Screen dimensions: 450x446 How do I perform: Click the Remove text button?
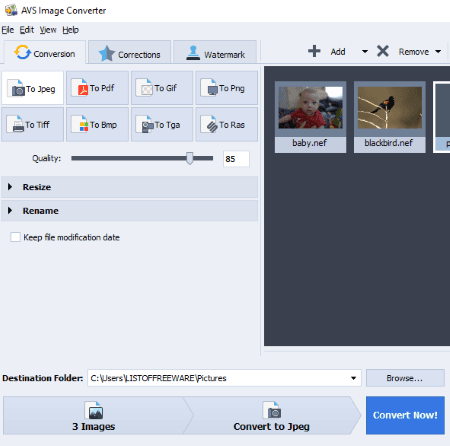point(414,52)
